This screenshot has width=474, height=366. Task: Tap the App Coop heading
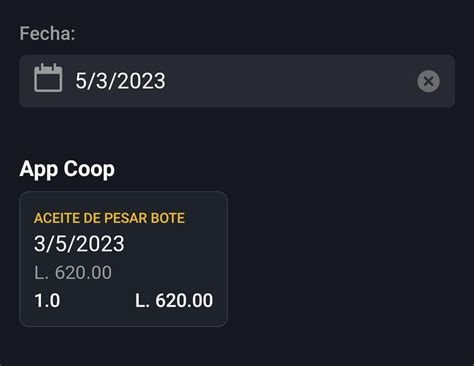click(x=67, y=169)
